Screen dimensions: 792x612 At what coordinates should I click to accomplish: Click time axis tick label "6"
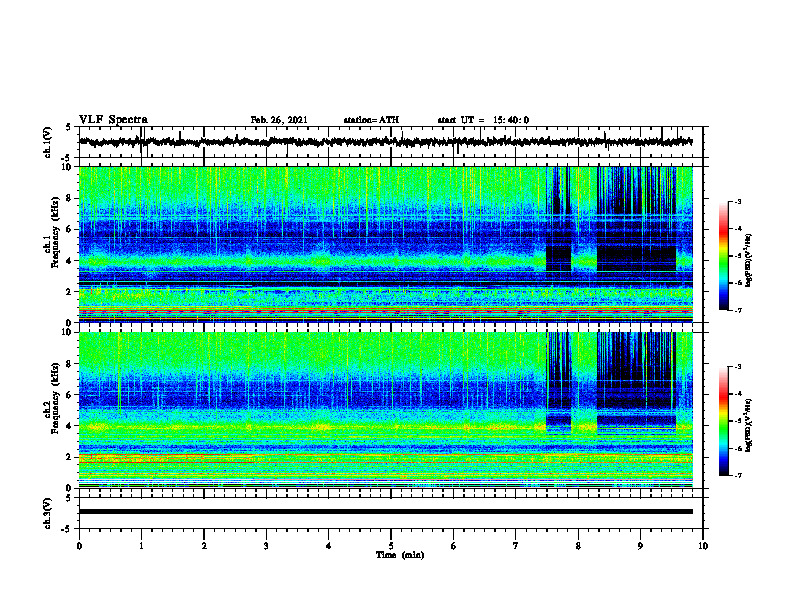coord(454,546)
